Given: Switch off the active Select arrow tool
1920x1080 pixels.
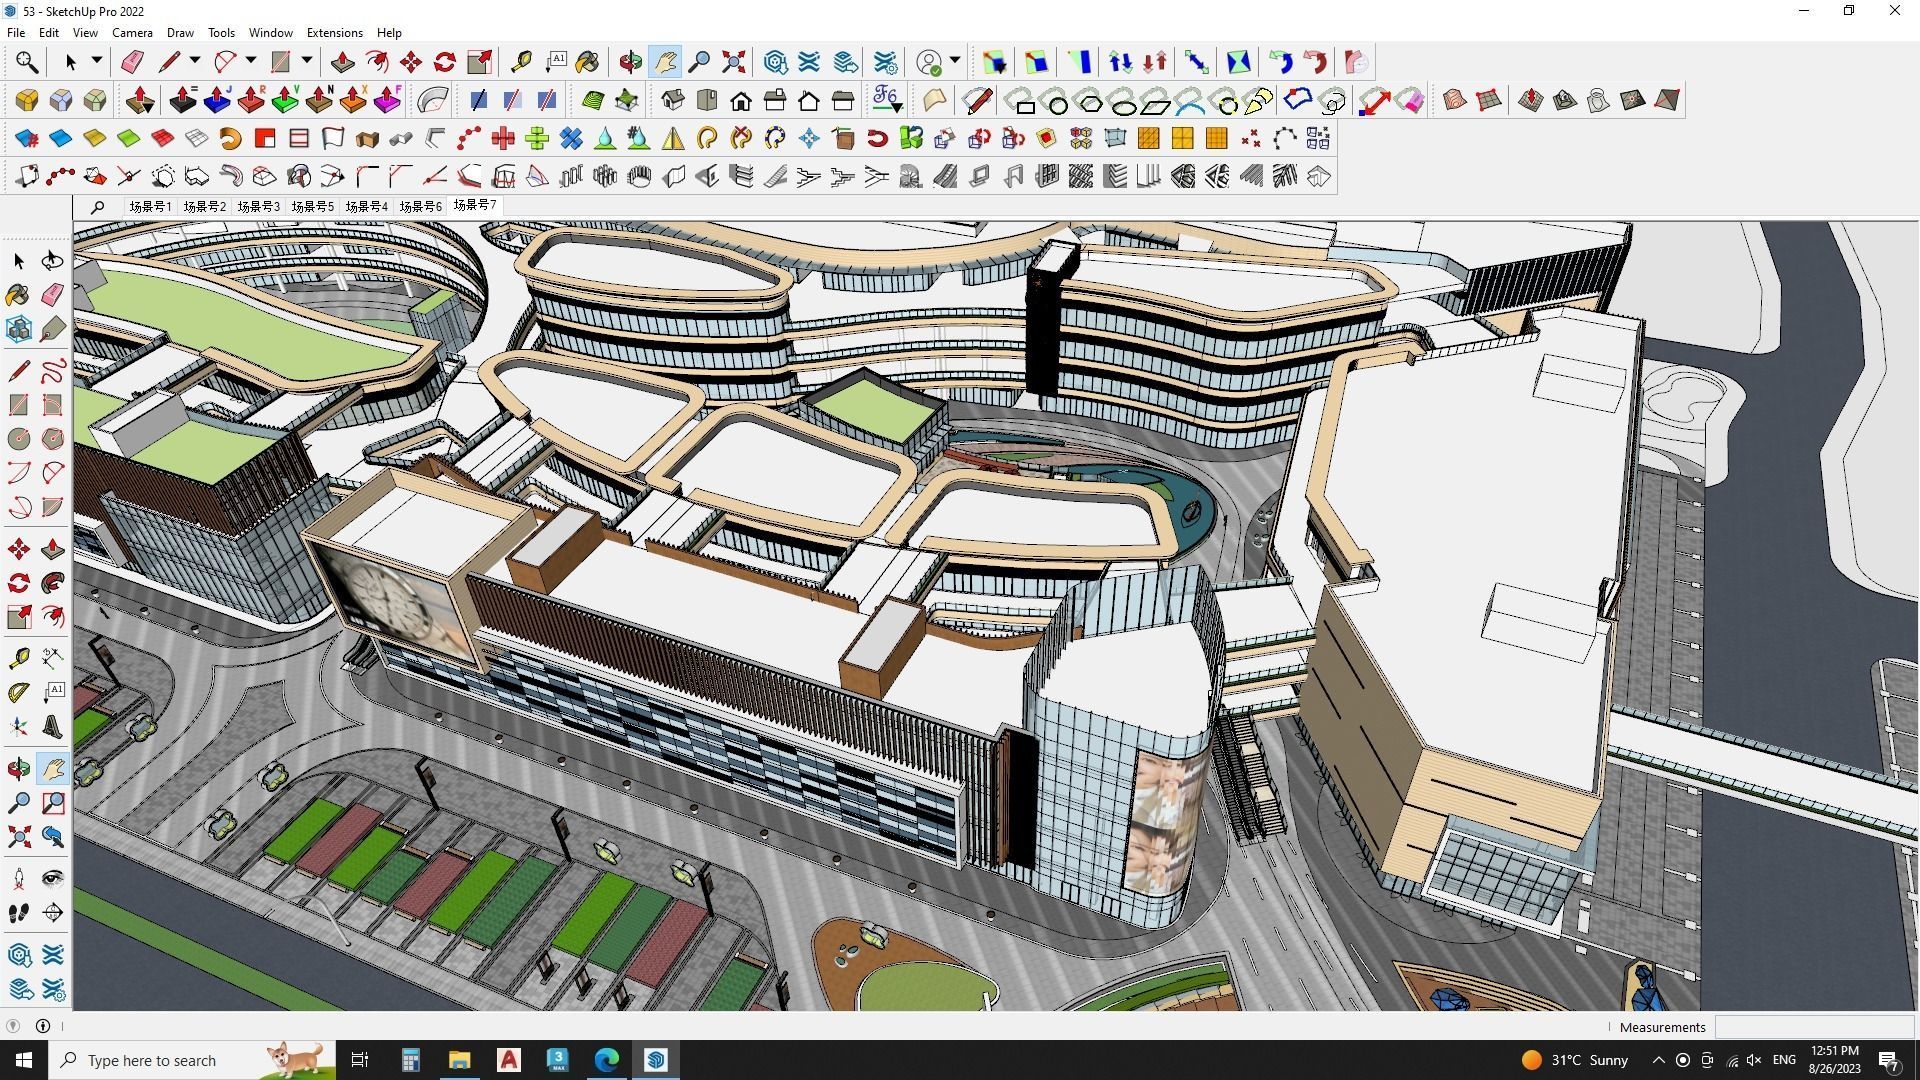Looking at the screenshot, I should point(71,61).
